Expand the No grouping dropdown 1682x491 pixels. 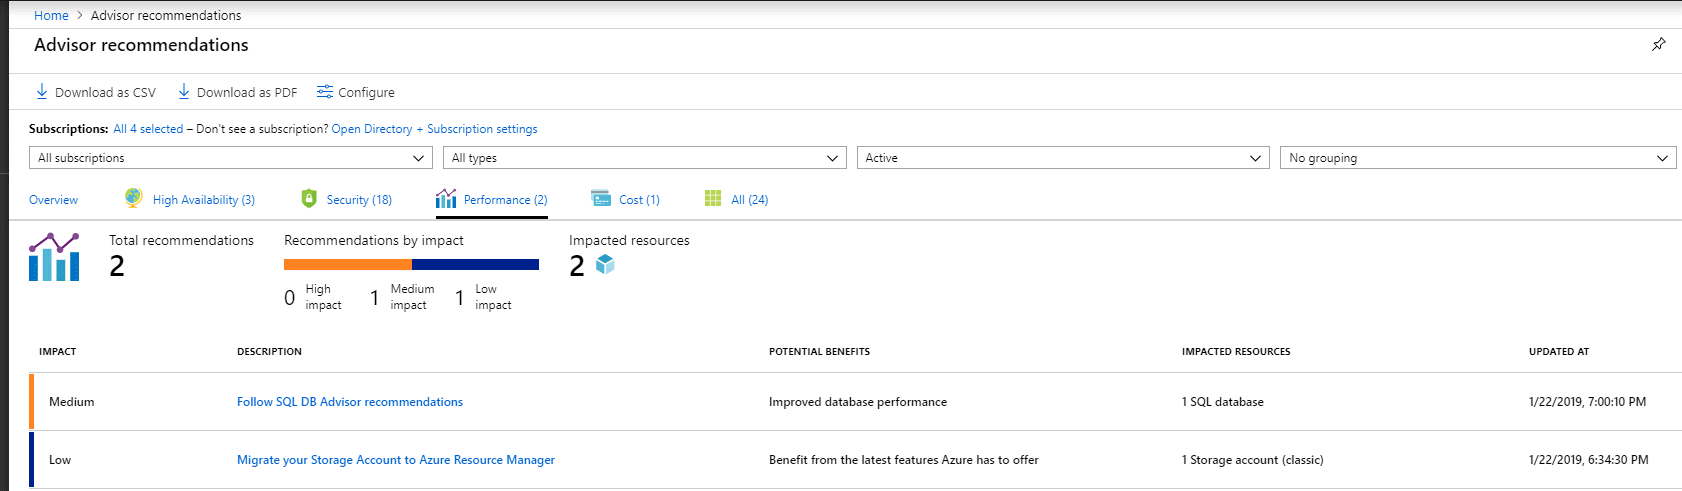pos(1478,158)
